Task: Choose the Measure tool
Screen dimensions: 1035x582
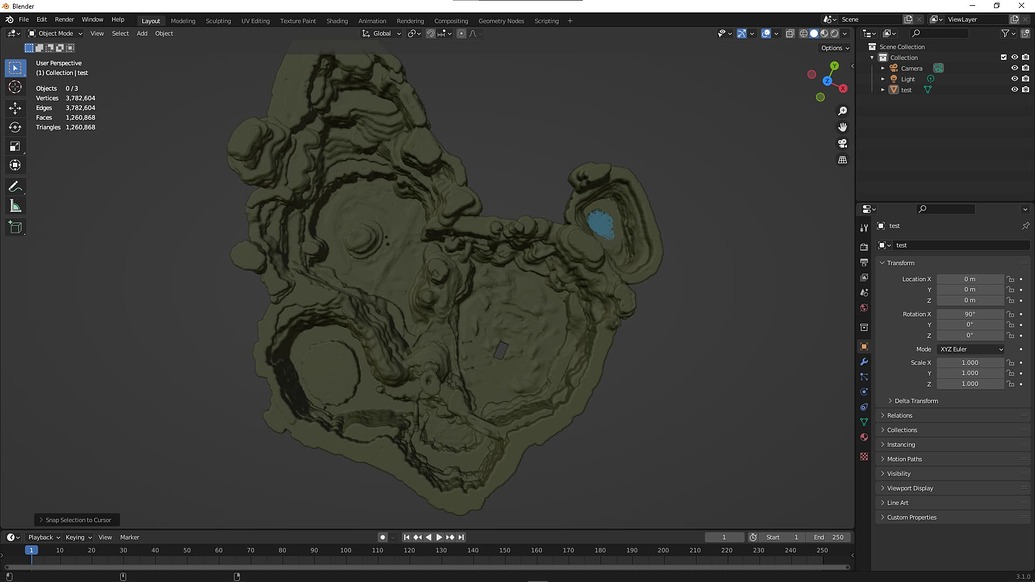Action: point(15,206)
